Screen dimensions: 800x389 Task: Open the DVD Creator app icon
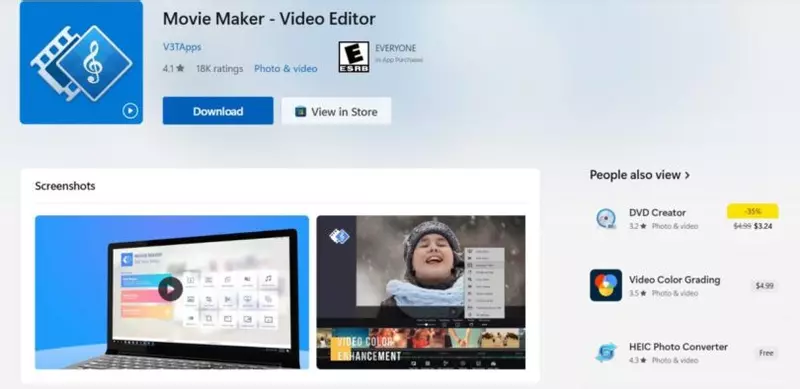click(x=606, y=218)
